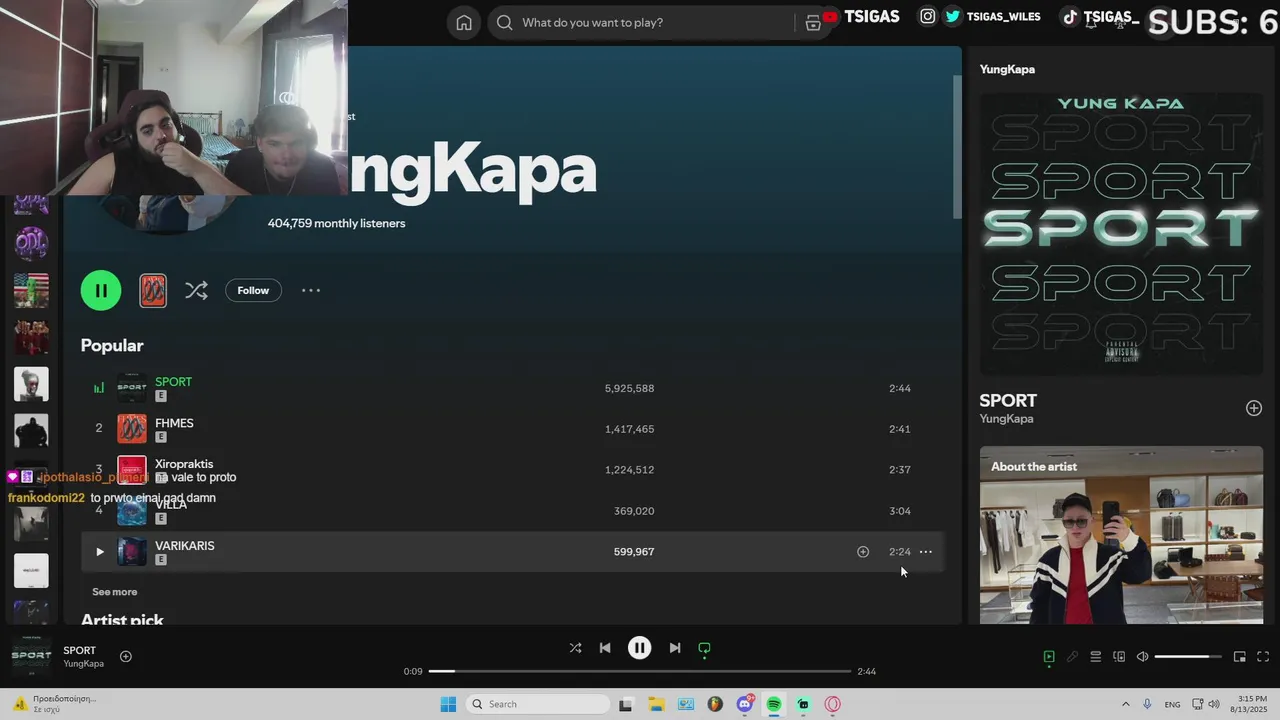
Task: Open the Windows Start menu
Action: point(448,704)
